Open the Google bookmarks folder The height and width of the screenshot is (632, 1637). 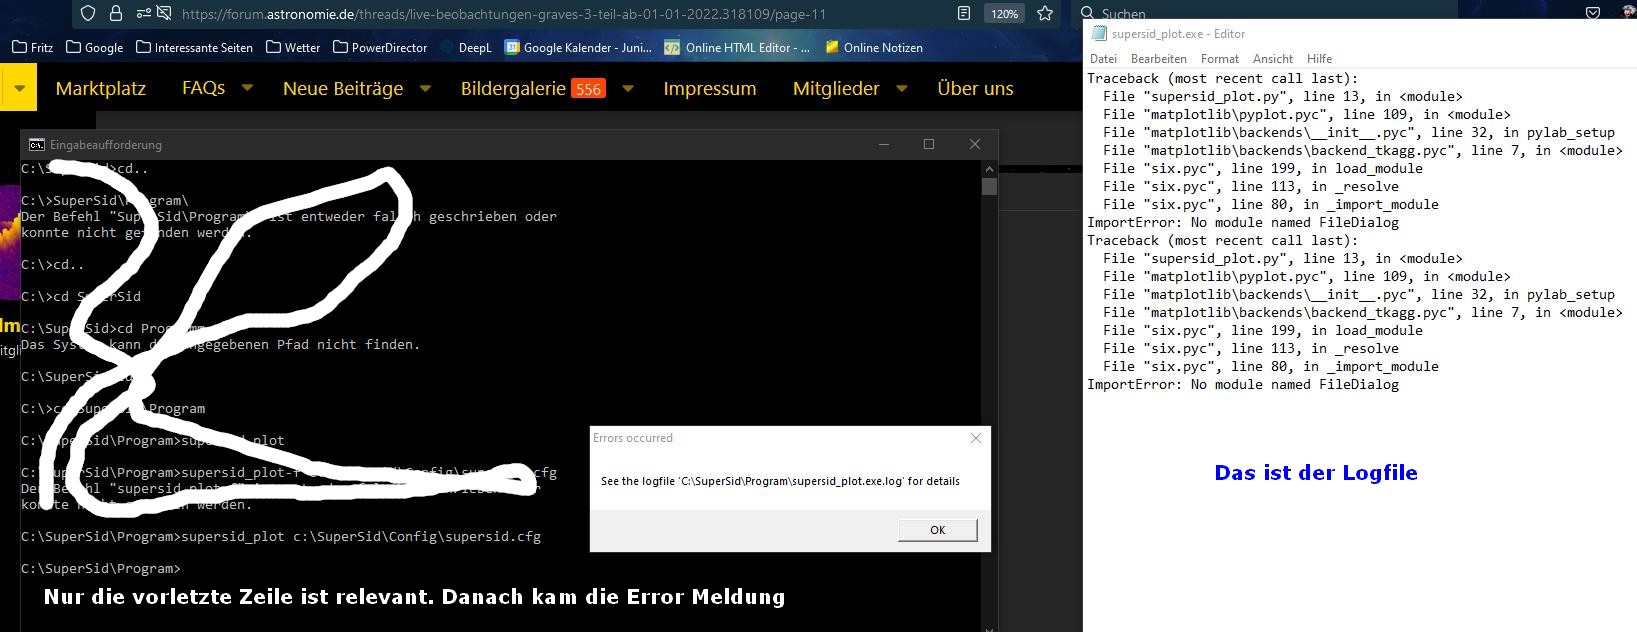94,47
